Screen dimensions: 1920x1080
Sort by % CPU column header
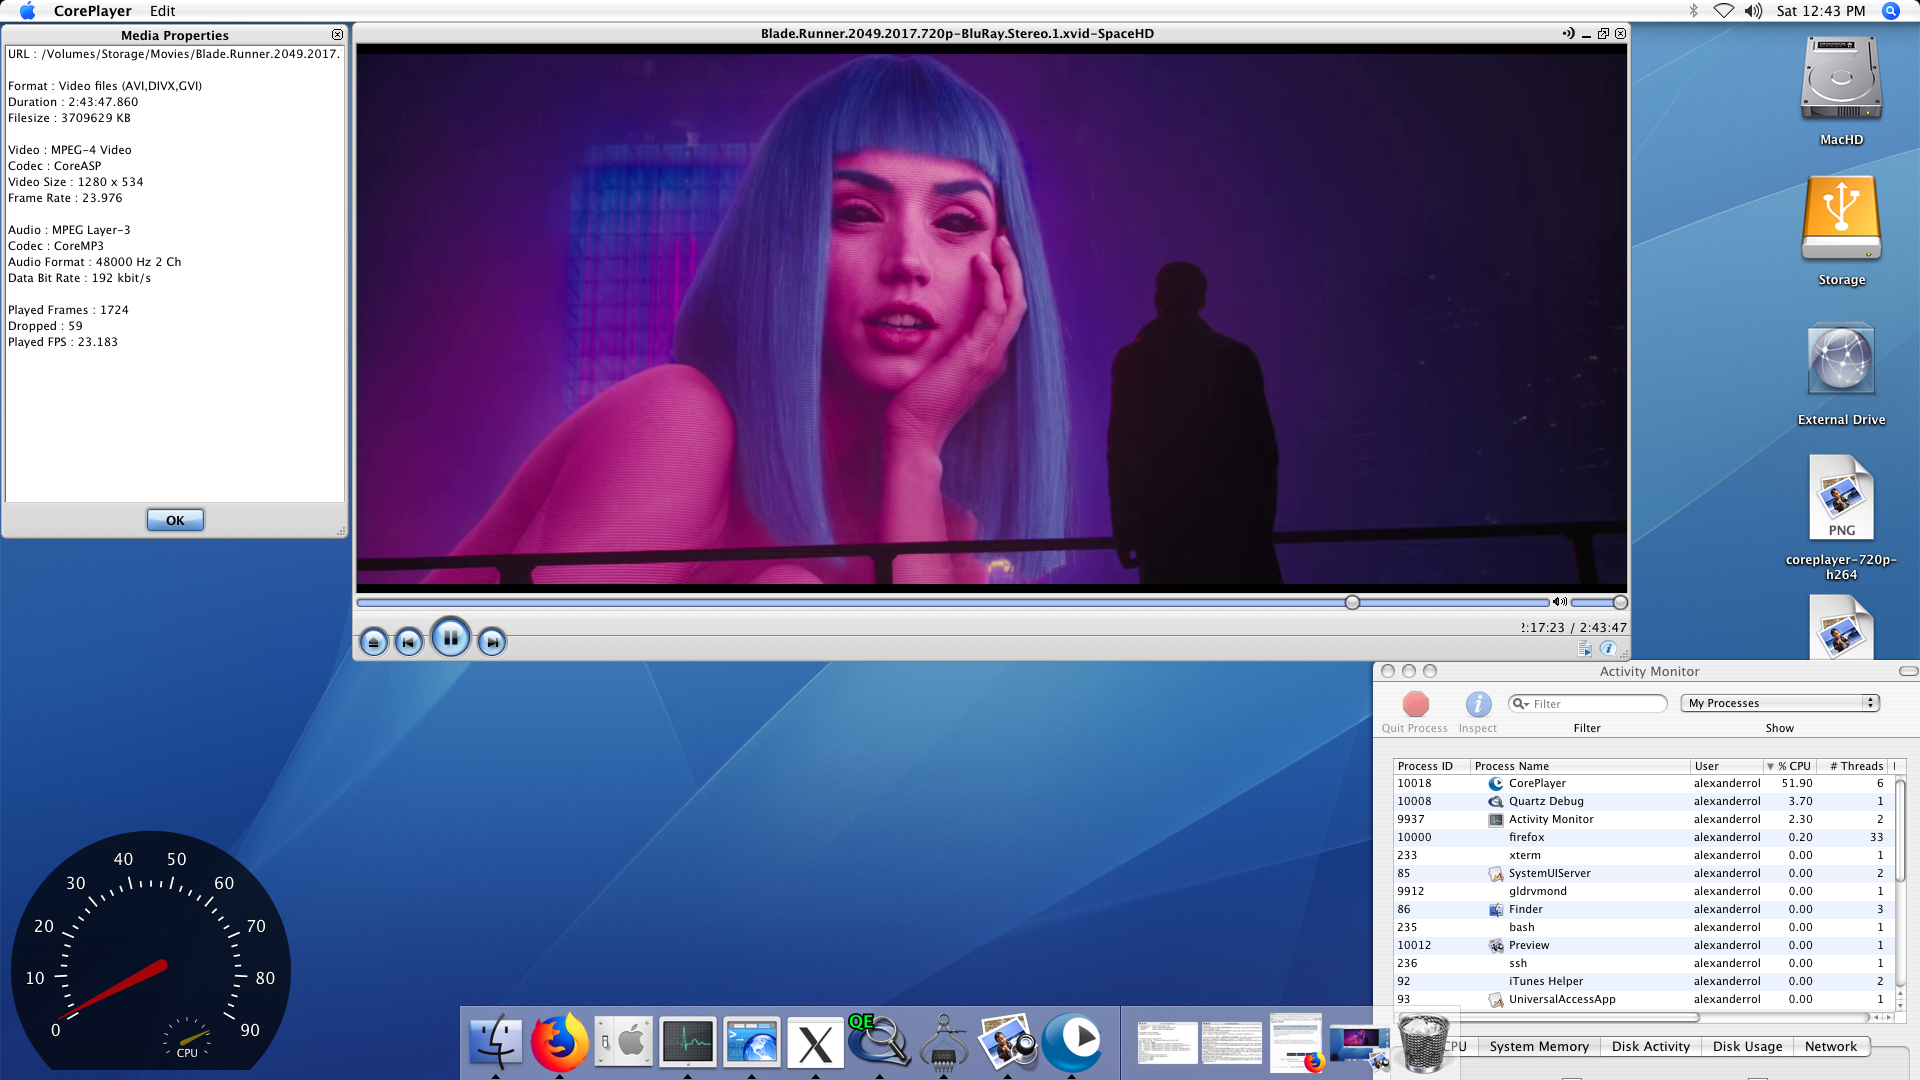point(1790,766)
